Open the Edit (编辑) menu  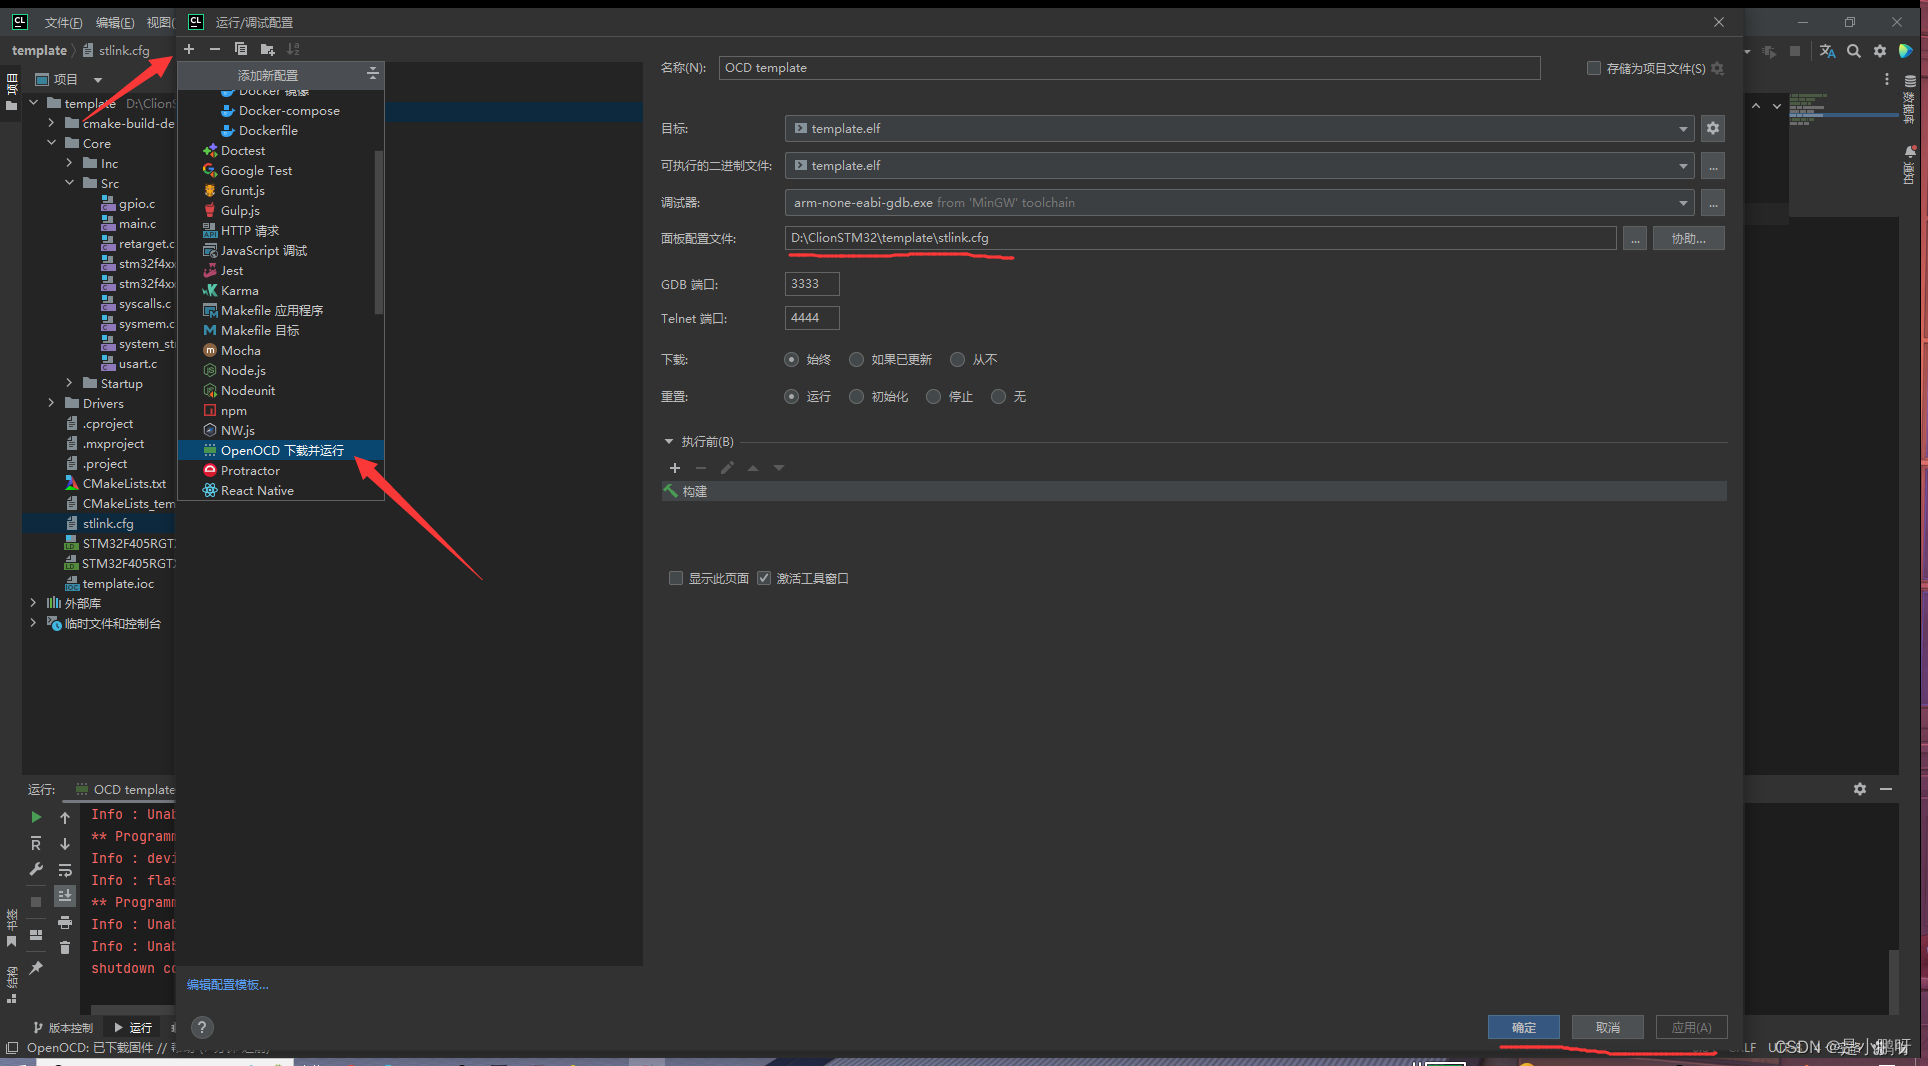click(x=115, y=22)
